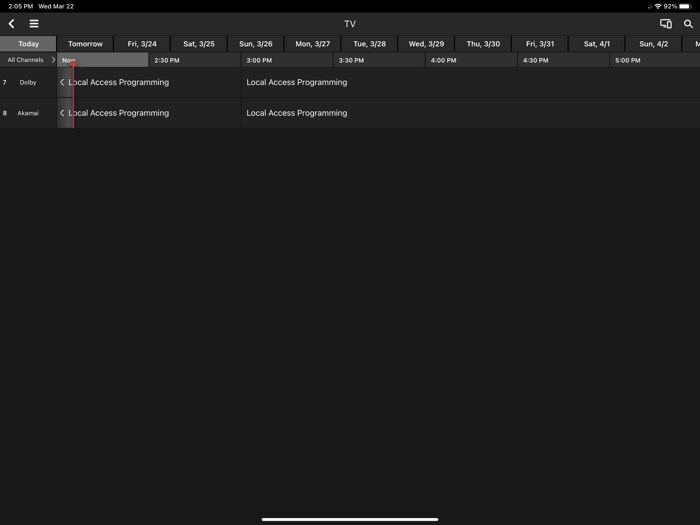Click the Now time header

103,60
